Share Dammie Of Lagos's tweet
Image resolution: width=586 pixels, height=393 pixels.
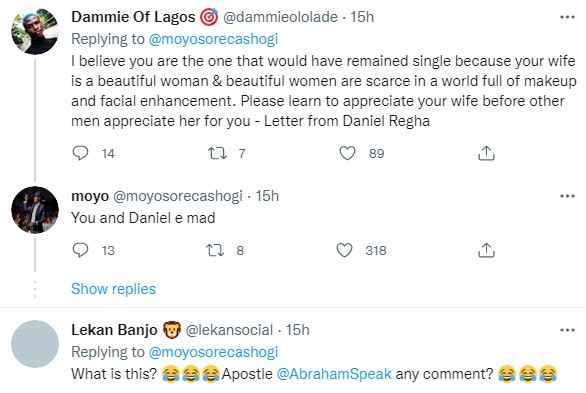click(x=486, y=153)
